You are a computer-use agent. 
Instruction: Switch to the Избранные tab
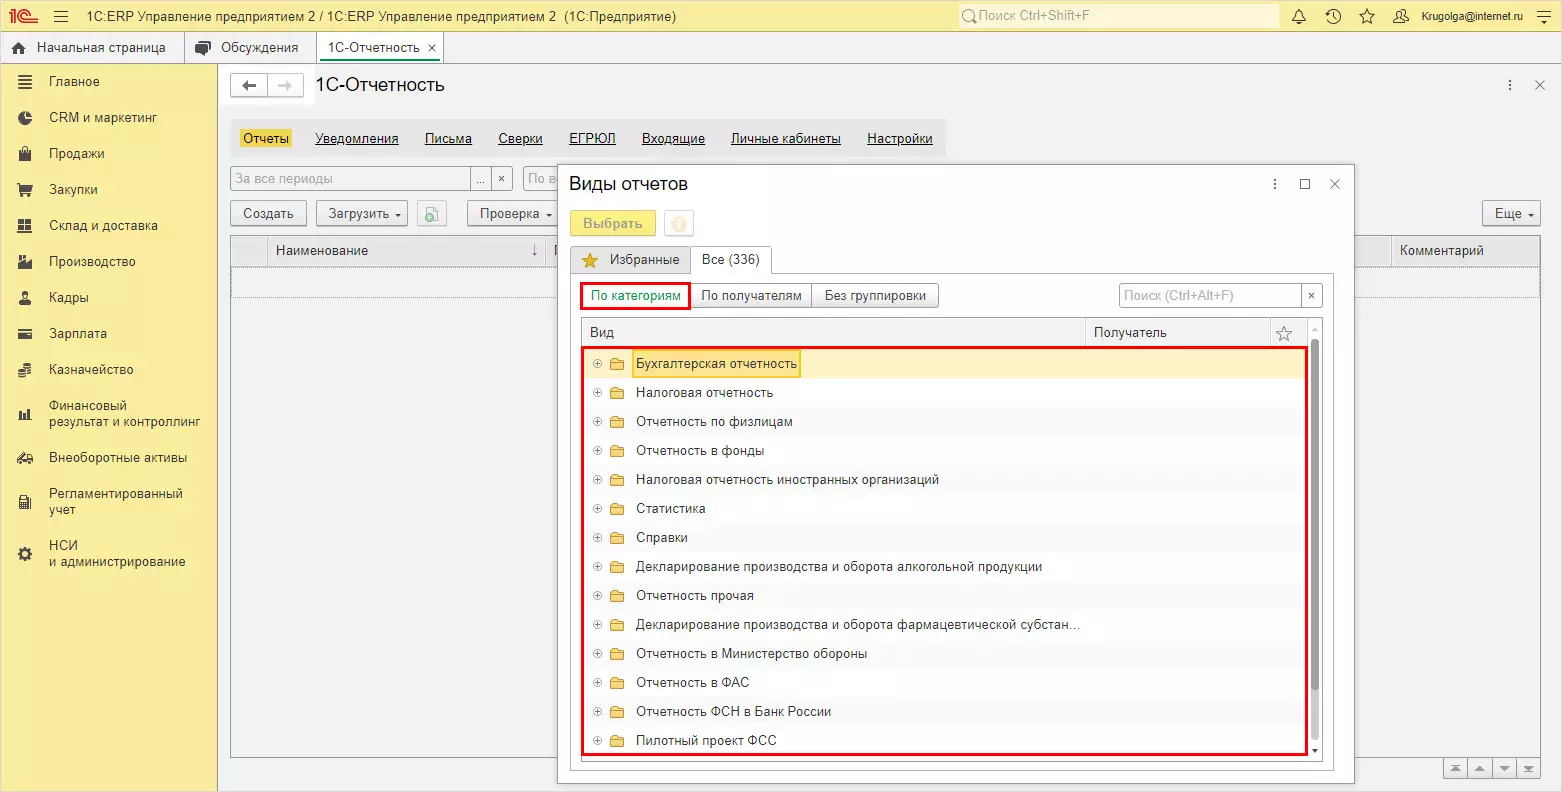(632, 260)
